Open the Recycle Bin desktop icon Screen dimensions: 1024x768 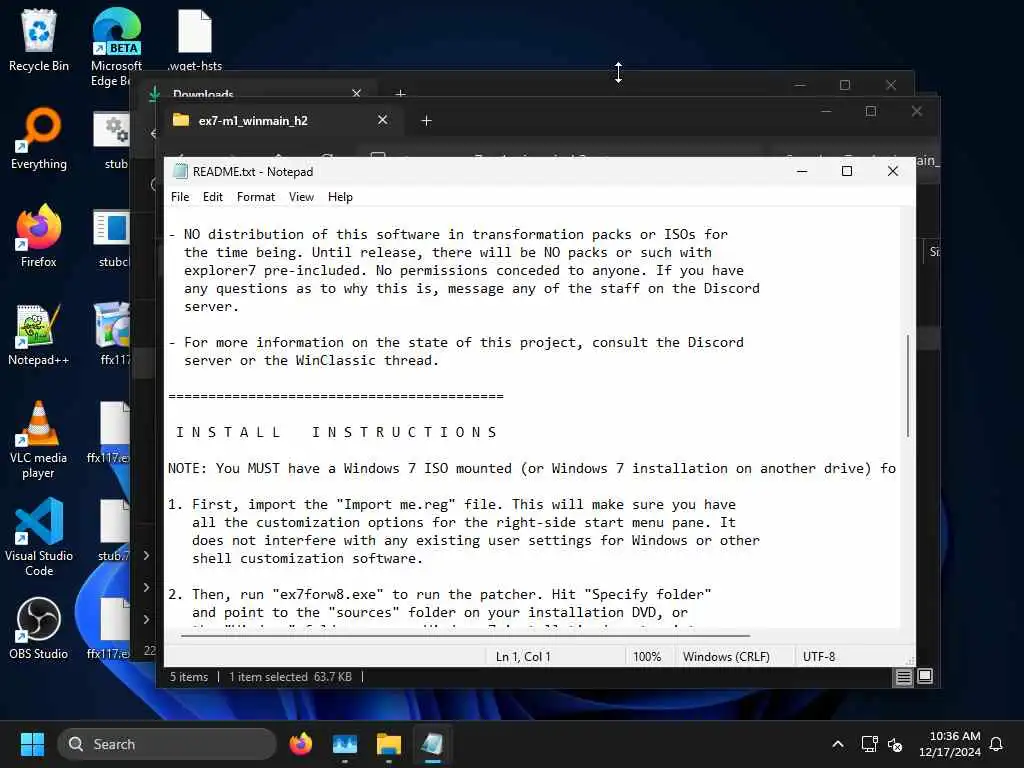coord(39,40)
